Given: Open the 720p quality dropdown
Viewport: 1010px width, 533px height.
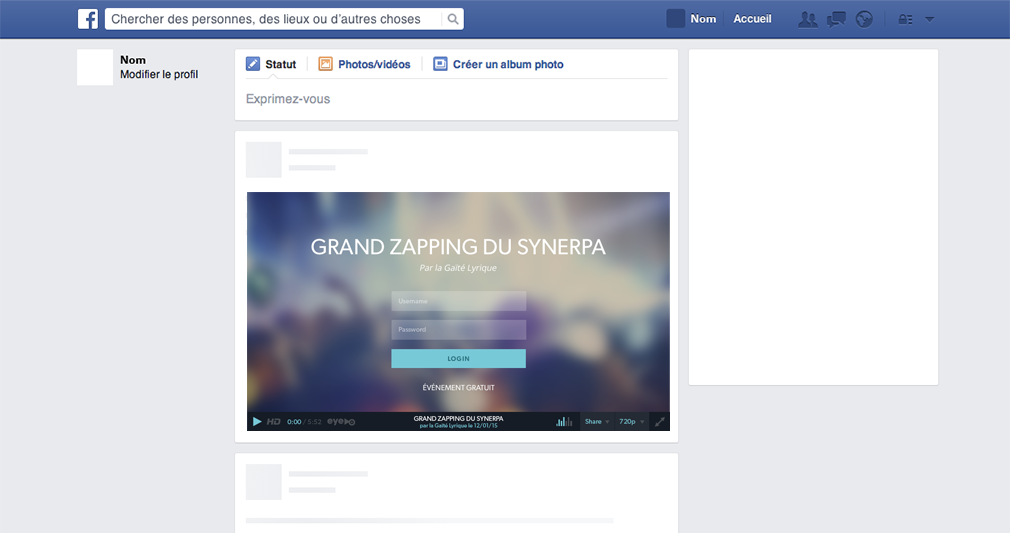Looking at the screenshot, I should coord(631,422).
